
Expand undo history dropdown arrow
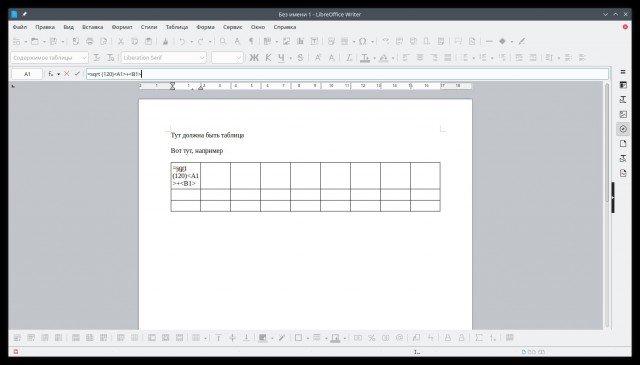coord(191,42)
